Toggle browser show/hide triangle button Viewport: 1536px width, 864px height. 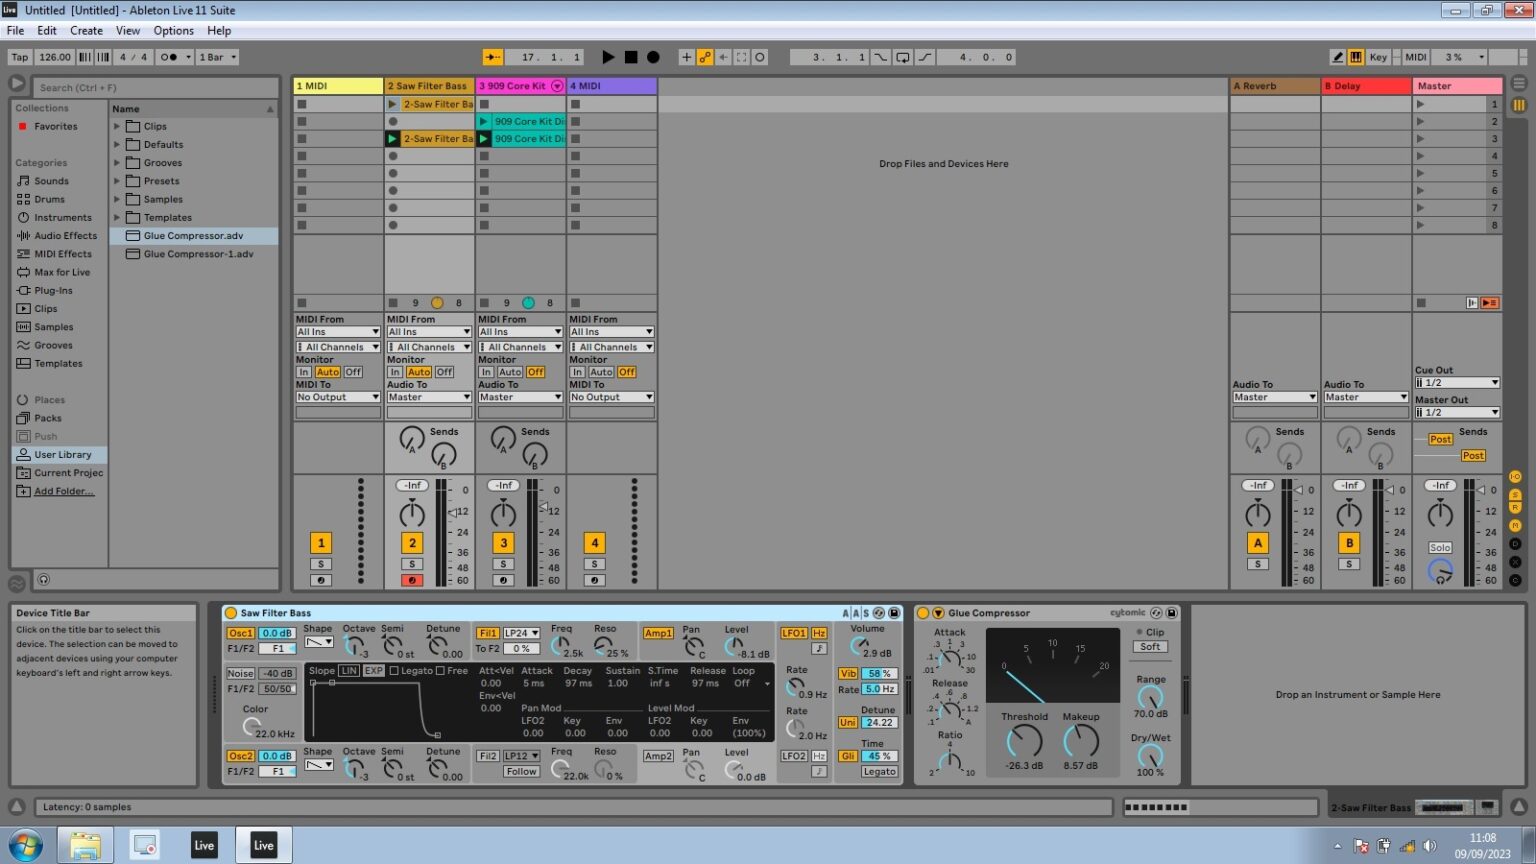coord(17,84)
